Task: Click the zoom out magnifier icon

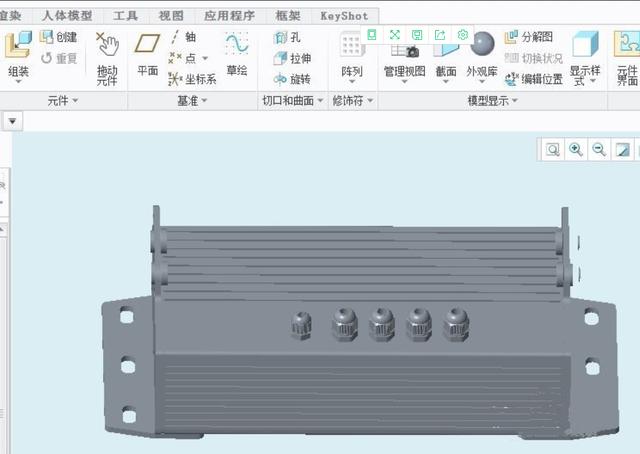Action: coord(599,150)
